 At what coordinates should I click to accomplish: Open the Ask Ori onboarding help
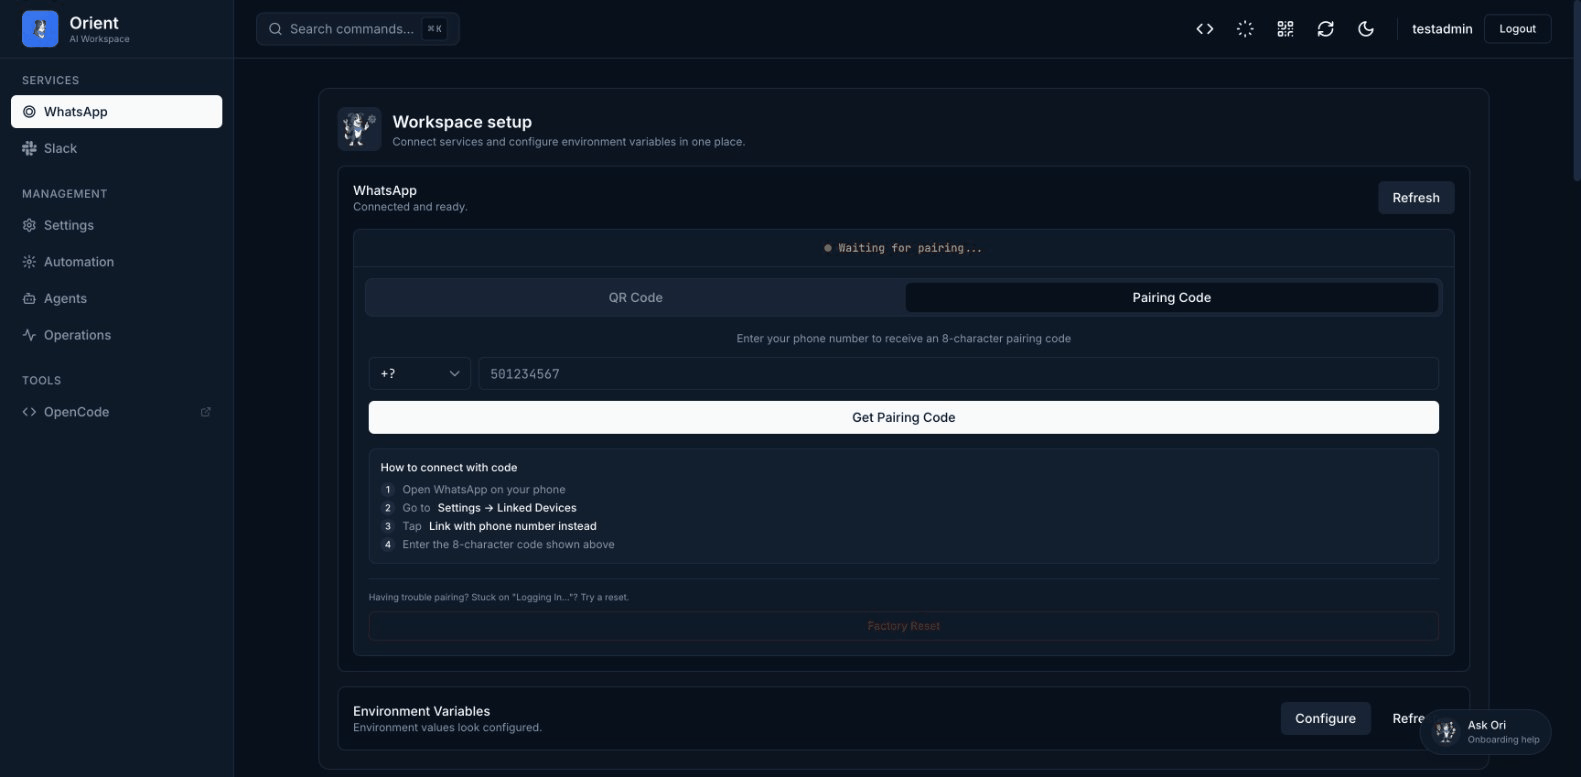point(1486,732)
